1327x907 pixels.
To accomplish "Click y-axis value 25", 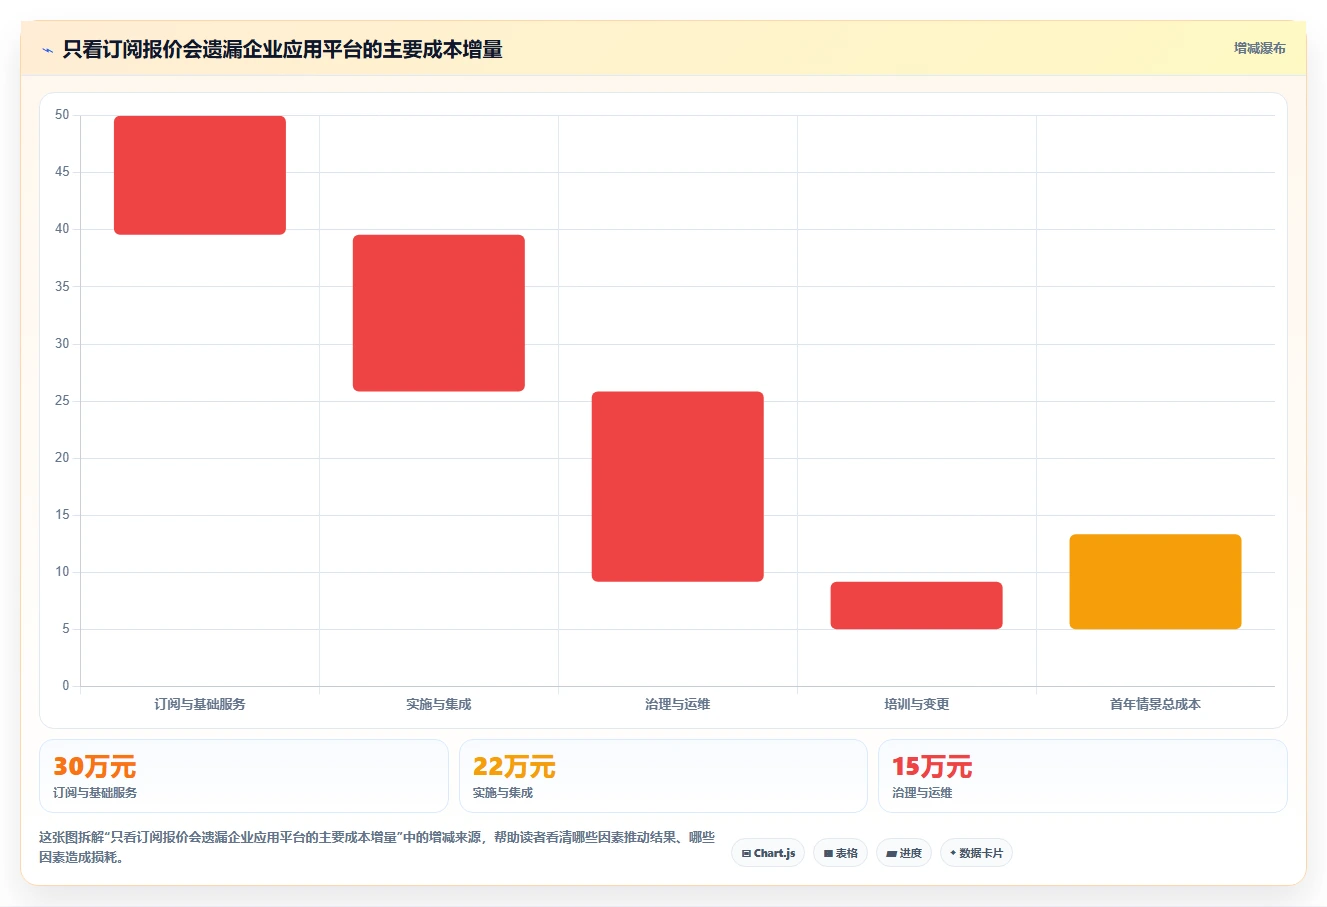I will (62, 400).
